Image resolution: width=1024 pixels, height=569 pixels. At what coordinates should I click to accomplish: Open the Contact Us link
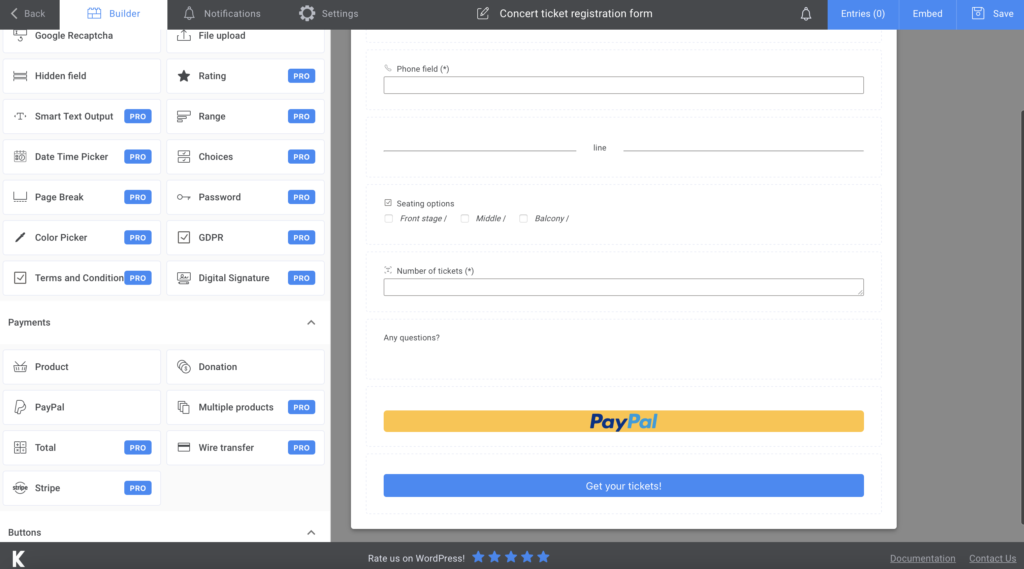(992, 559)
